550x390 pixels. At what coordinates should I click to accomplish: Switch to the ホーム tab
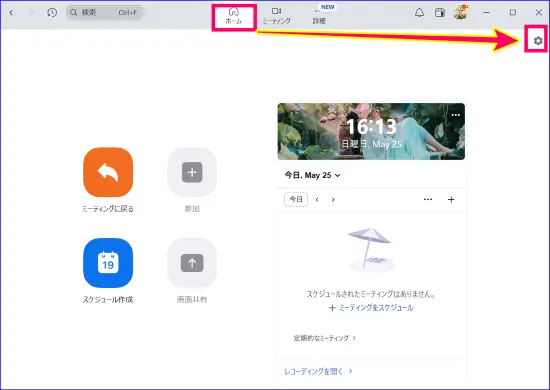point(234,16)
